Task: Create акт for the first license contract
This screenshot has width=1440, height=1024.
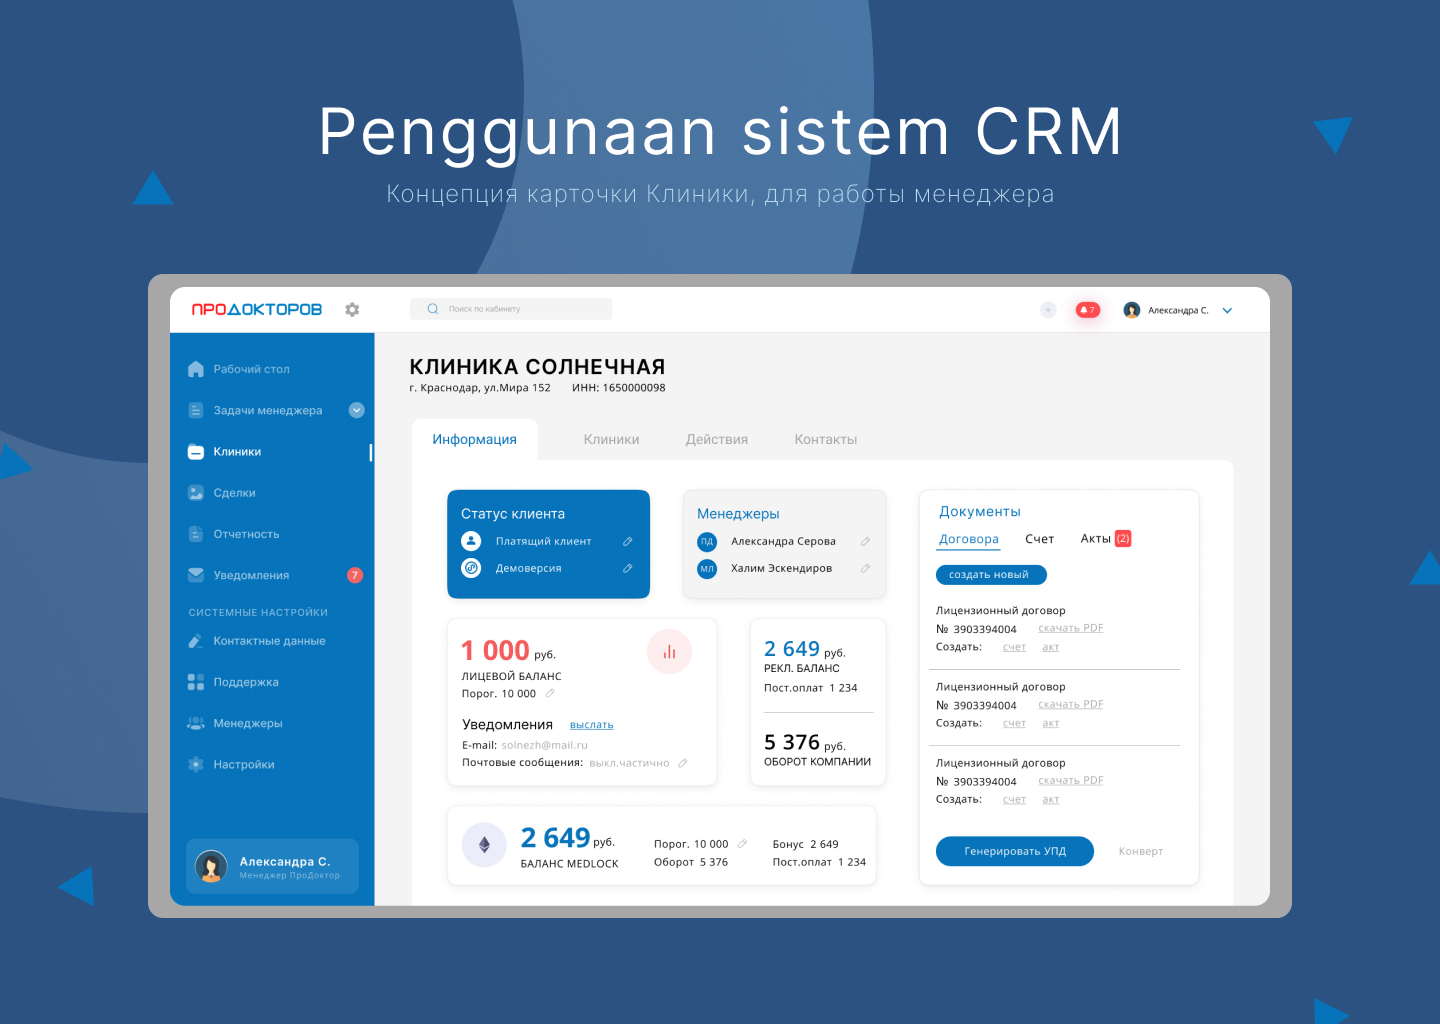Action: pos(1051,647)
